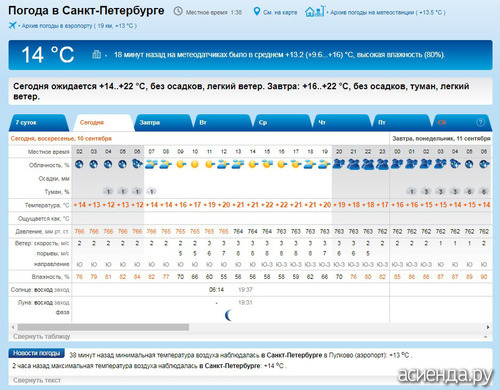500x390 pixels.
Task: Click the temperature +17 for hour 10
Action: tap(195, 205)
